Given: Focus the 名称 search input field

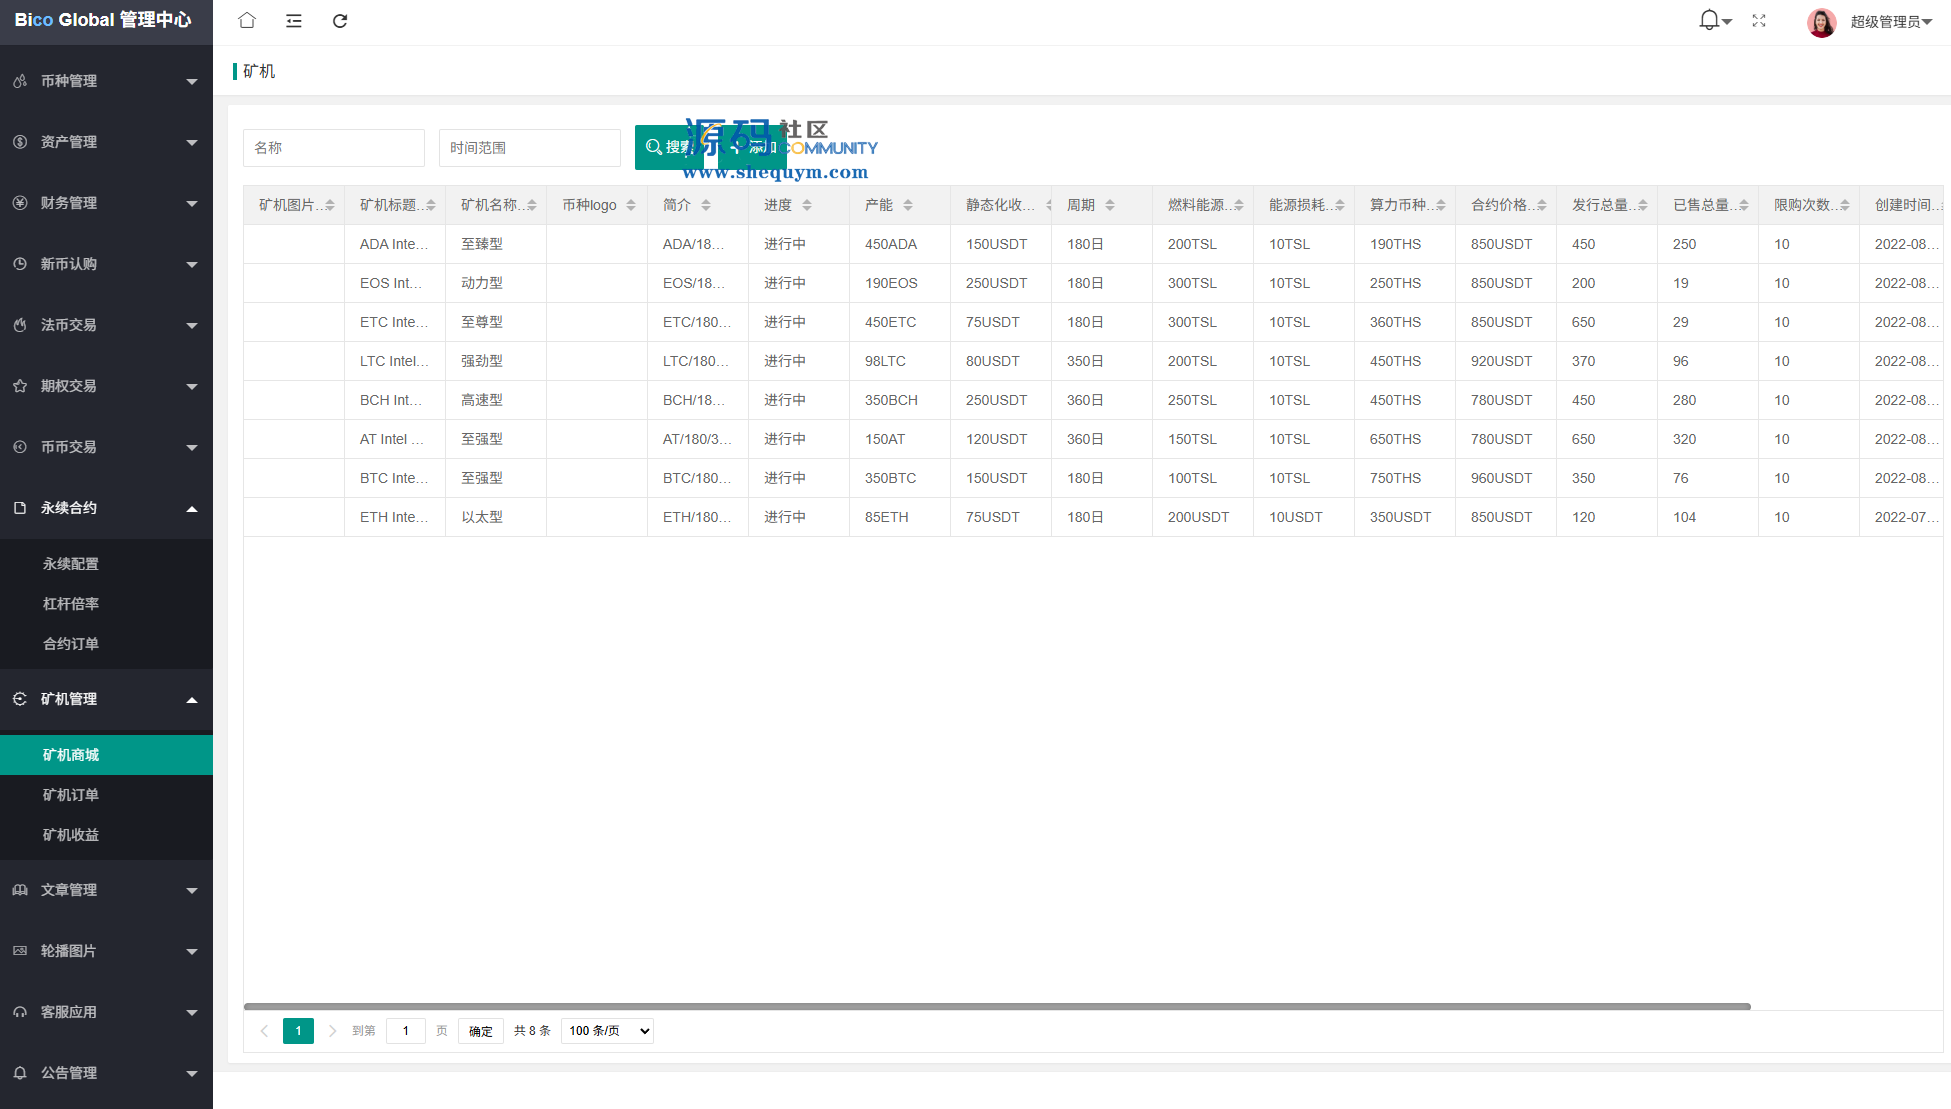Looking at the screenshot, I should 333,148.
